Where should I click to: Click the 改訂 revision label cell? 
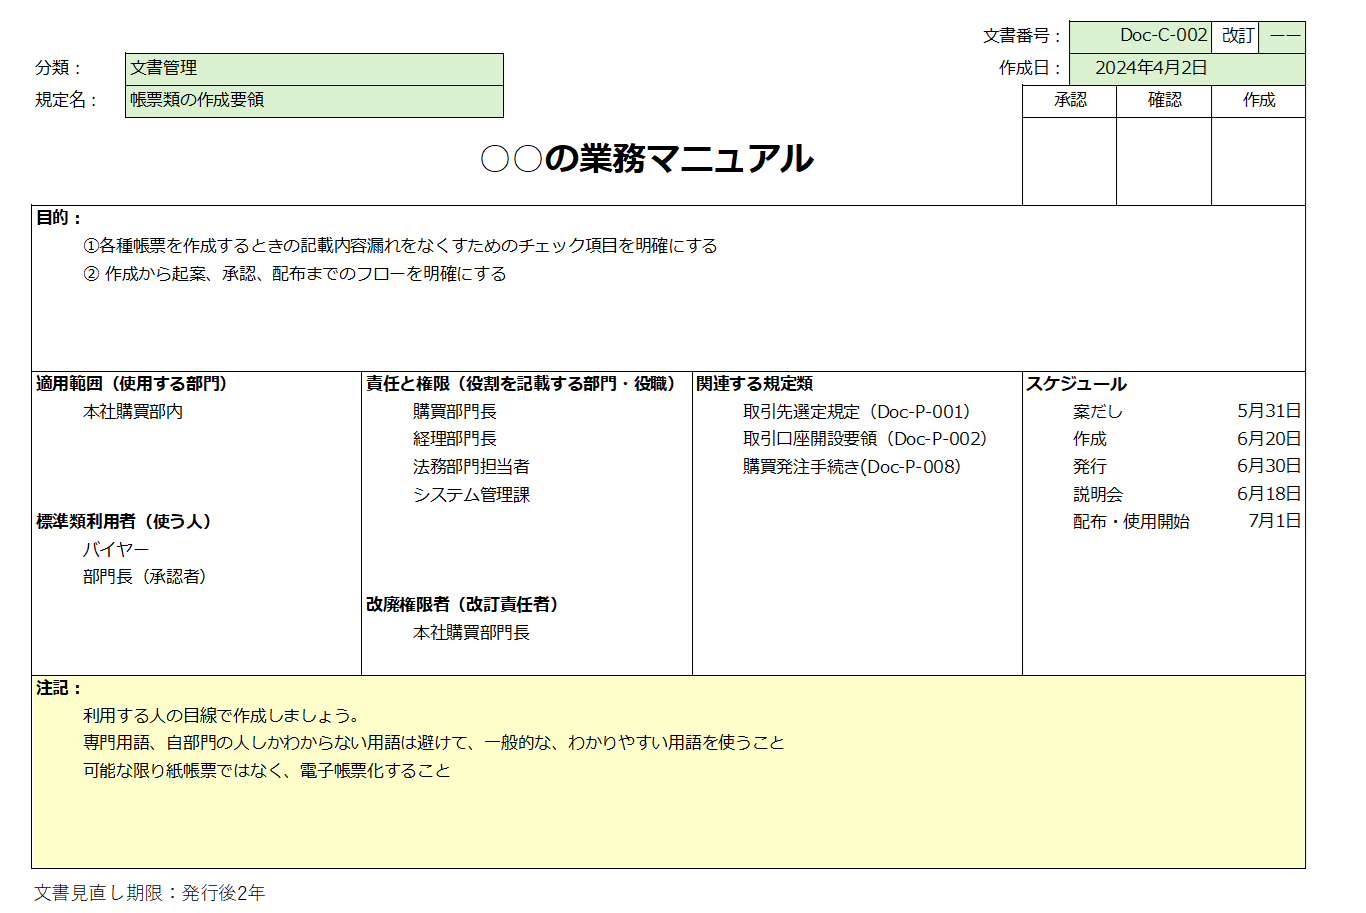1235,37
